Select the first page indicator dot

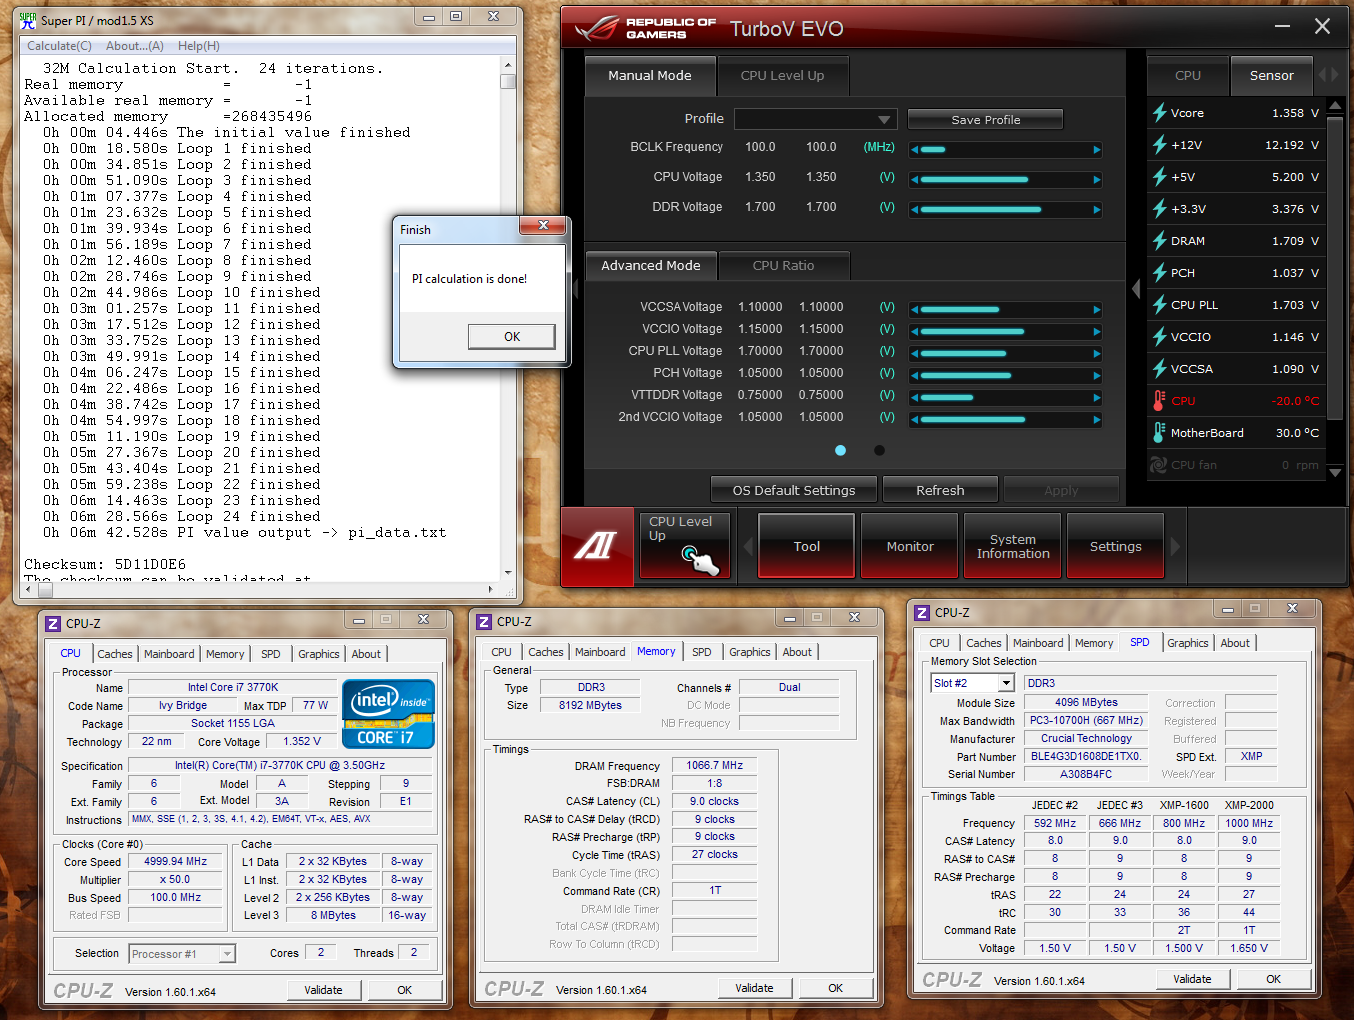[840, 450]
